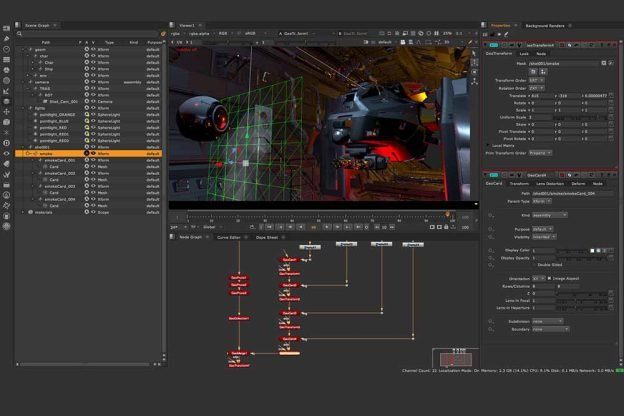The width and height of the screenshot is (624, 416).
Task: Switch to the Curve Editor tab
Action: pos(228,237)
